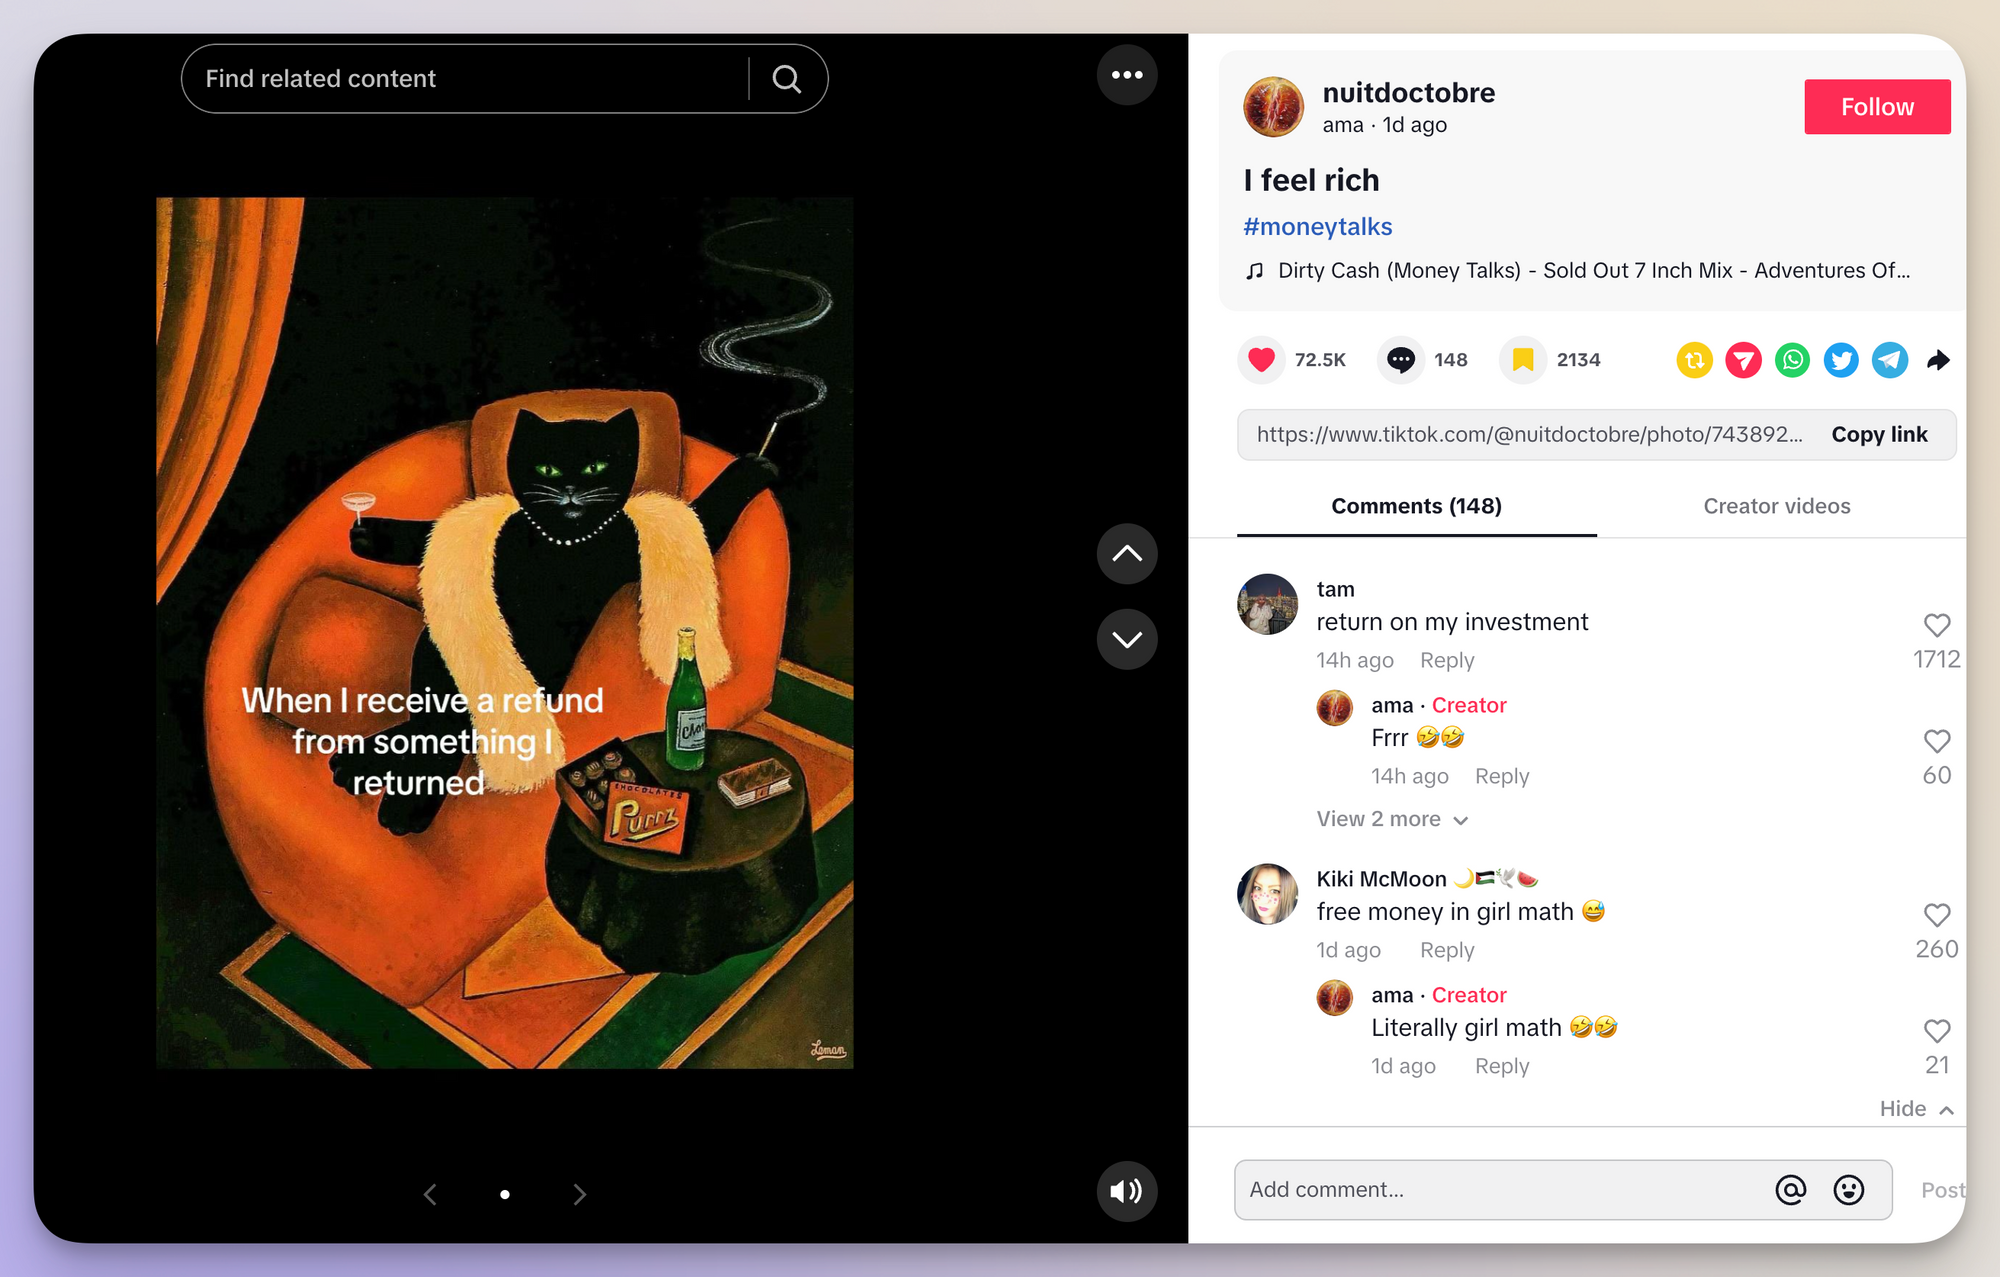
Task: Switch to Creator videos tab
Action: click(1776, 506)
